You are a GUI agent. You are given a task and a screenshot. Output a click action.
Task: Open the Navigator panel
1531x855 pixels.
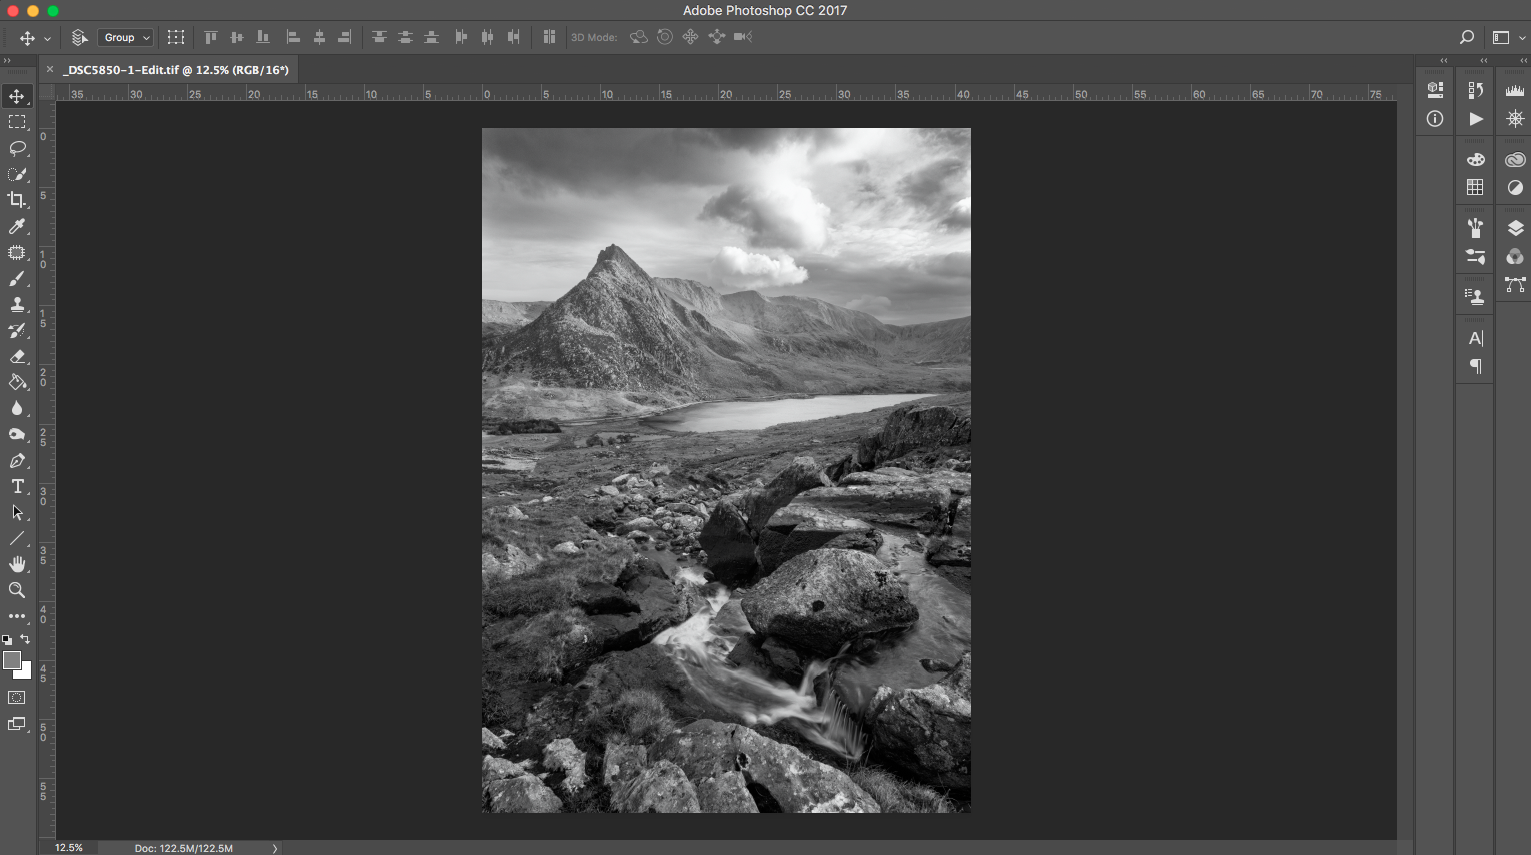[1515, 119]
